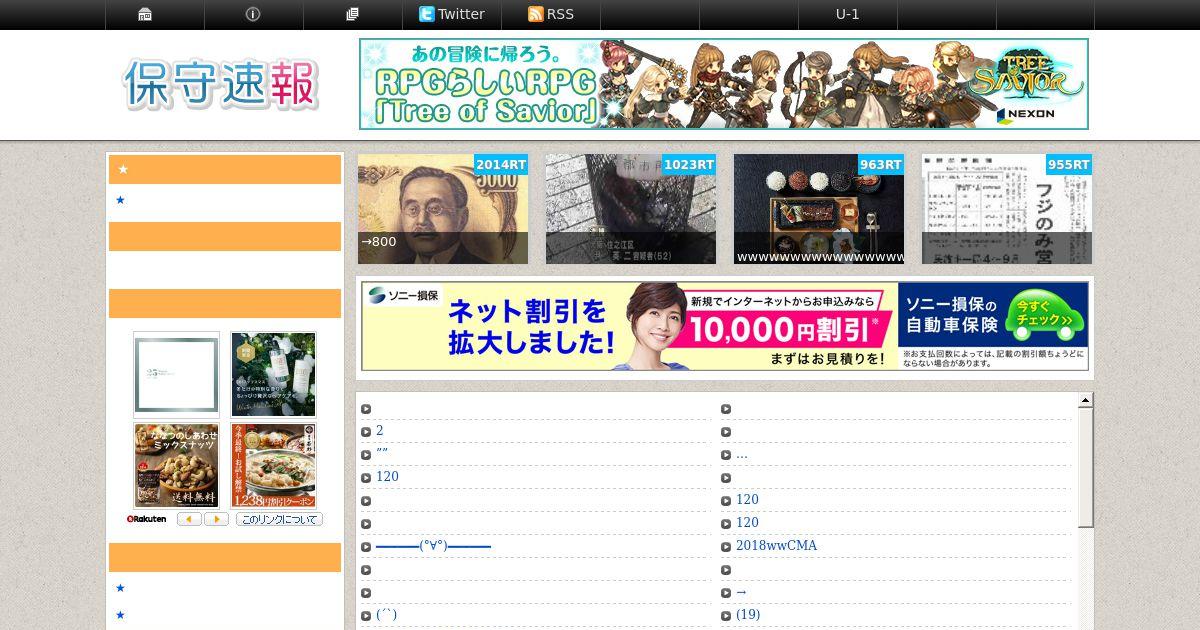The image size is (1200, 630).
Task: Open the stacked pages icon in the top bar
Action: (352, 14)
